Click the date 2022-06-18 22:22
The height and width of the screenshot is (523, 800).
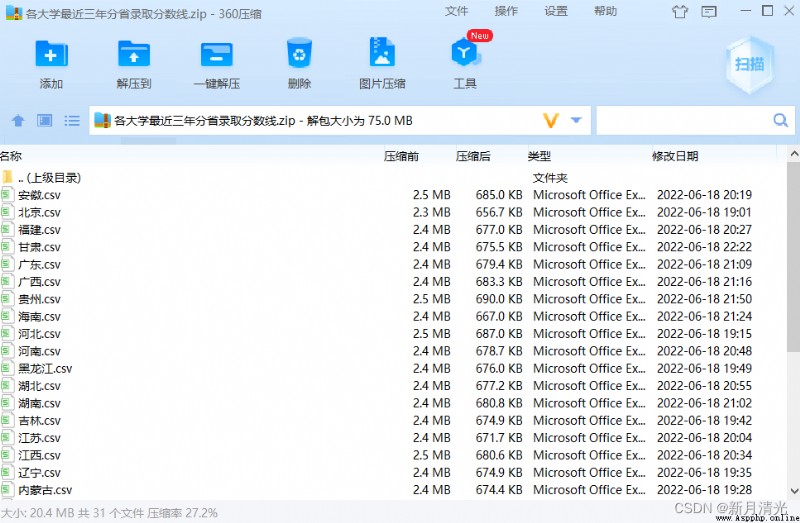tap(704, 247)
